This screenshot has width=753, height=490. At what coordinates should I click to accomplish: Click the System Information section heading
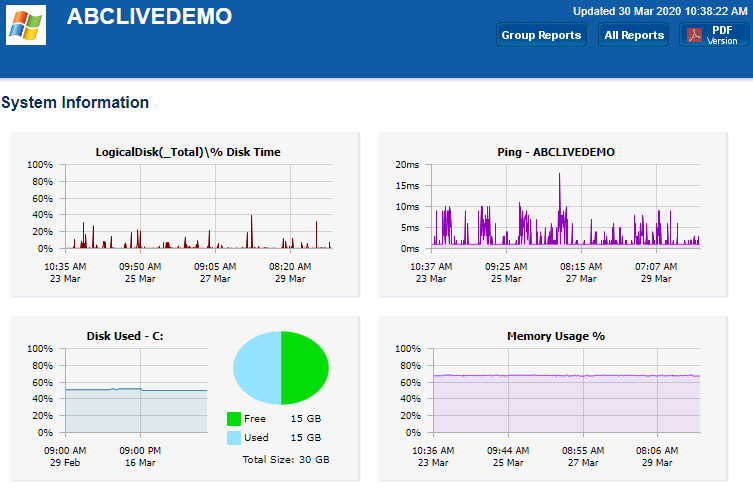pyautogui.click(x=75, y=102)
